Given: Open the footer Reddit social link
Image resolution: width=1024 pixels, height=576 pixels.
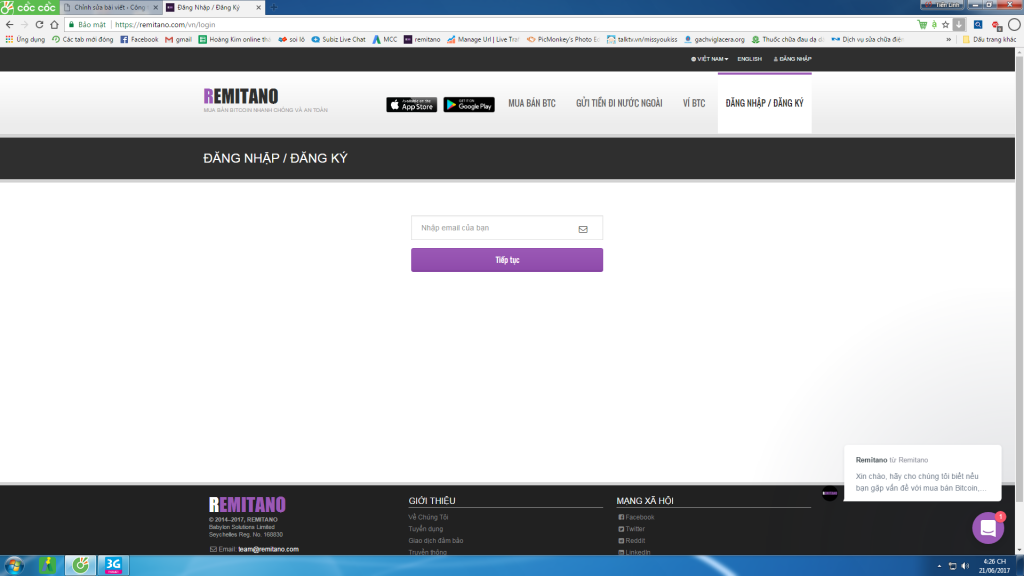Looking at the screenshot, I should (632, 541).
